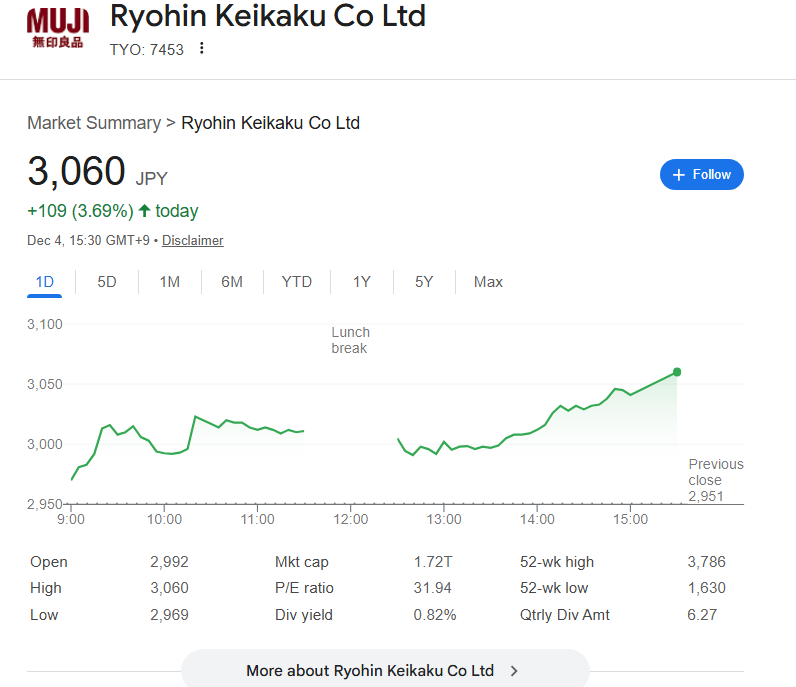Click the +109 (3.69%) today change text
Screen dimensions: 796x687
tap(112, 211)
